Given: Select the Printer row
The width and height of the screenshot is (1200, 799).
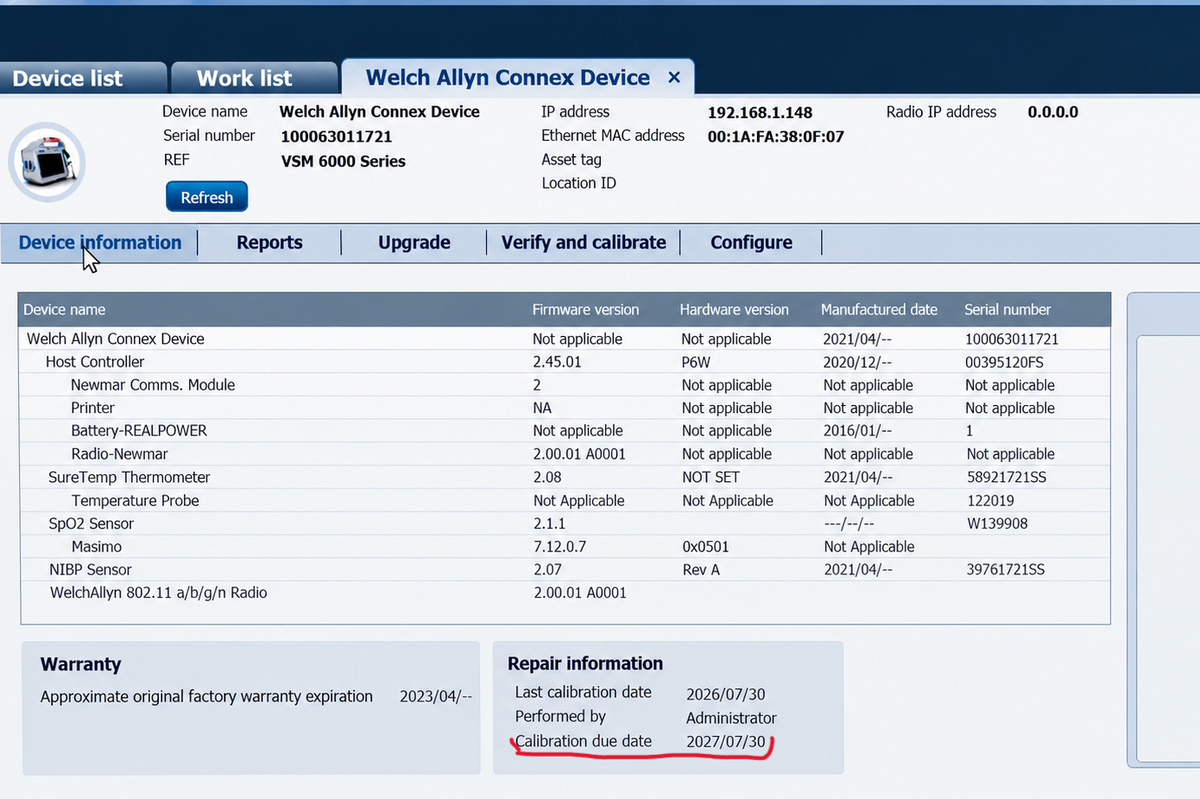Looking at the screenshot, I should point(564,408).
